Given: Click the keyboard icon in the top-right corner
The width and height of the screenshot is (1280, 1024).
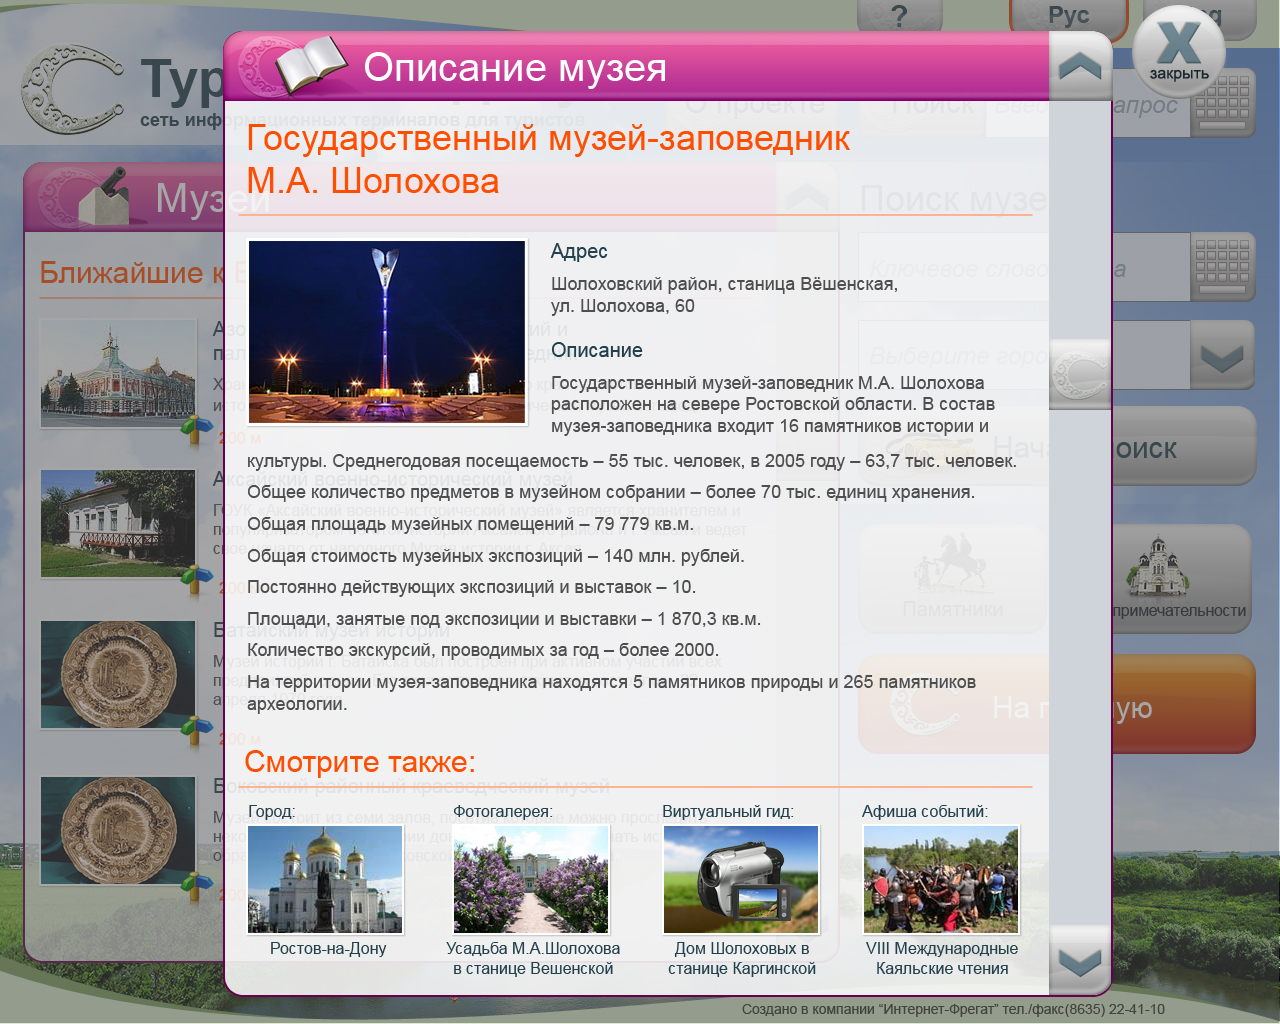Looking at the screenshot, I should [1222, 103].
